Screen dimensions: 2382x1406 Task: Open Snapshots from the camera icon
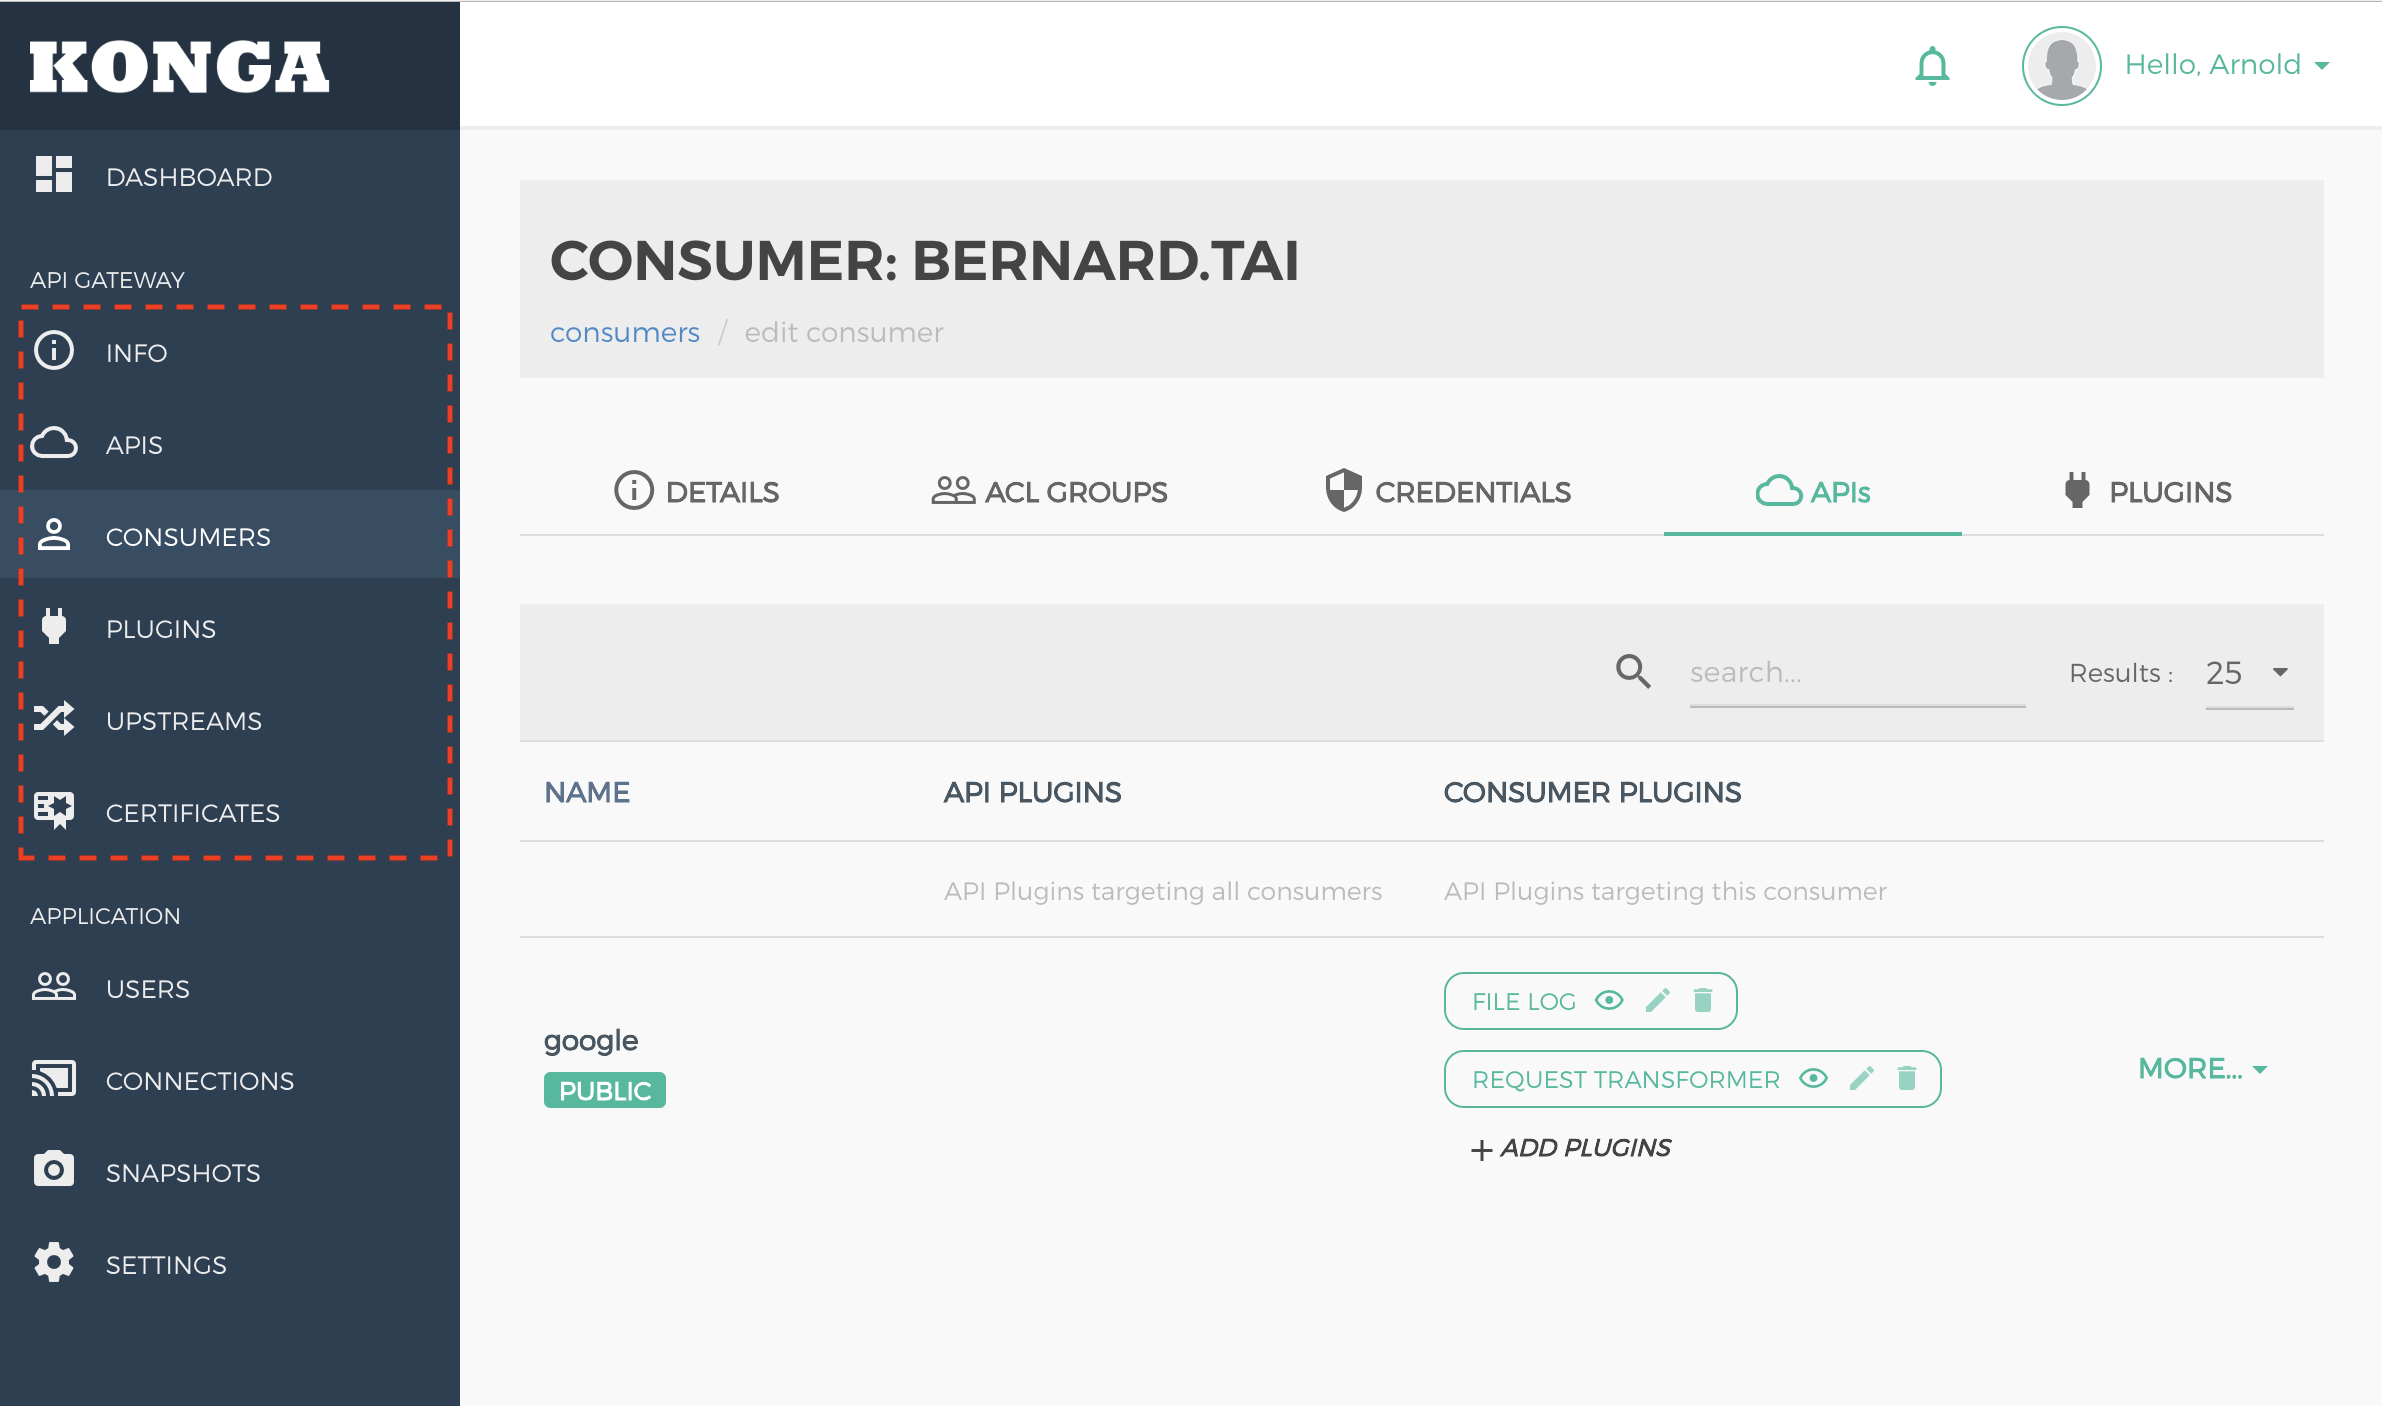54,1170
